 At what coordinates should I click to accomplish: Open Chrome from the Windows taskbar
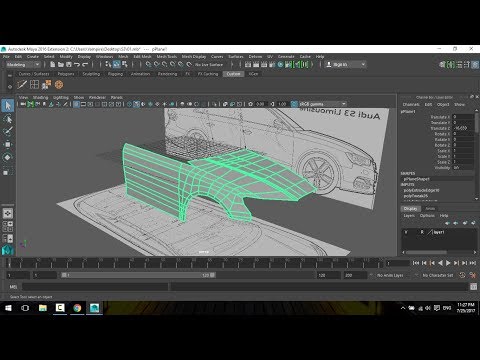coord(77,308)
